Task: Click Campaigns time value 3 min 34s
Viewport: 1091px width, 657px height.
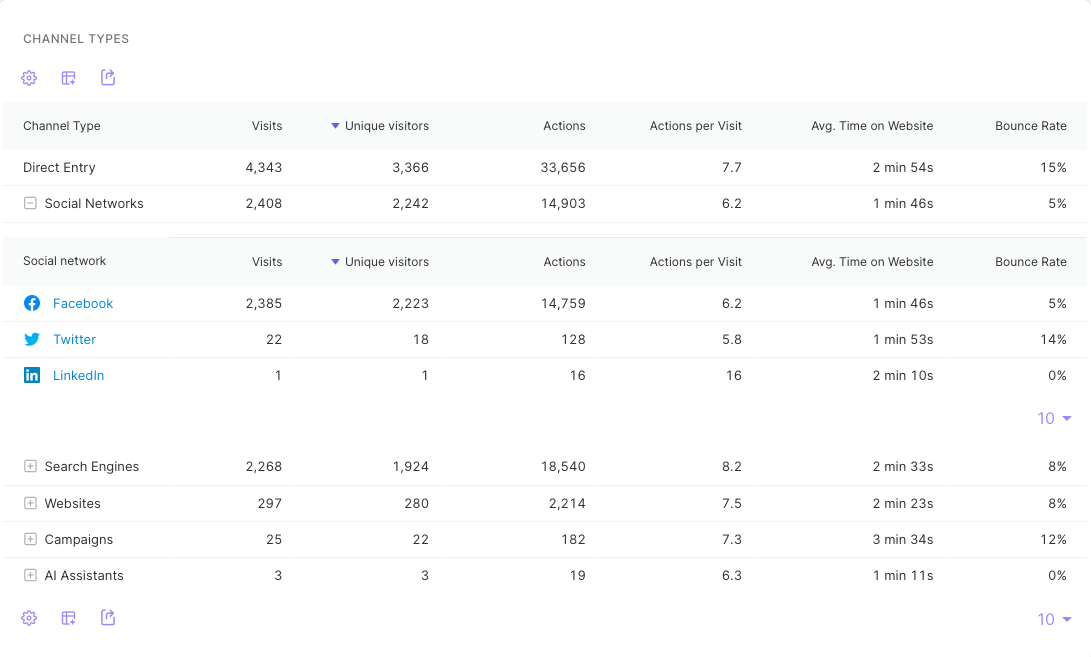Action: point(903,539)
